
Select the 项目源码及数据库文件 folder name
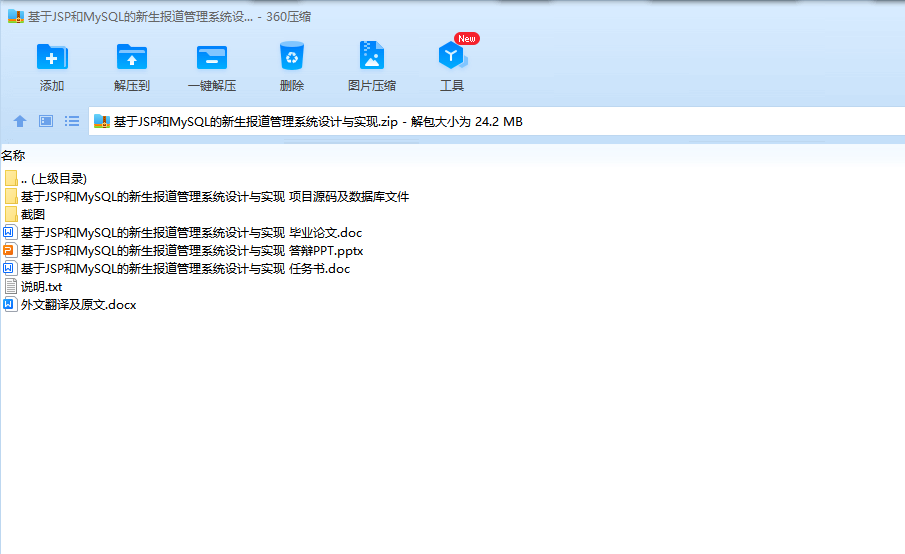click(x=215, y=196)
